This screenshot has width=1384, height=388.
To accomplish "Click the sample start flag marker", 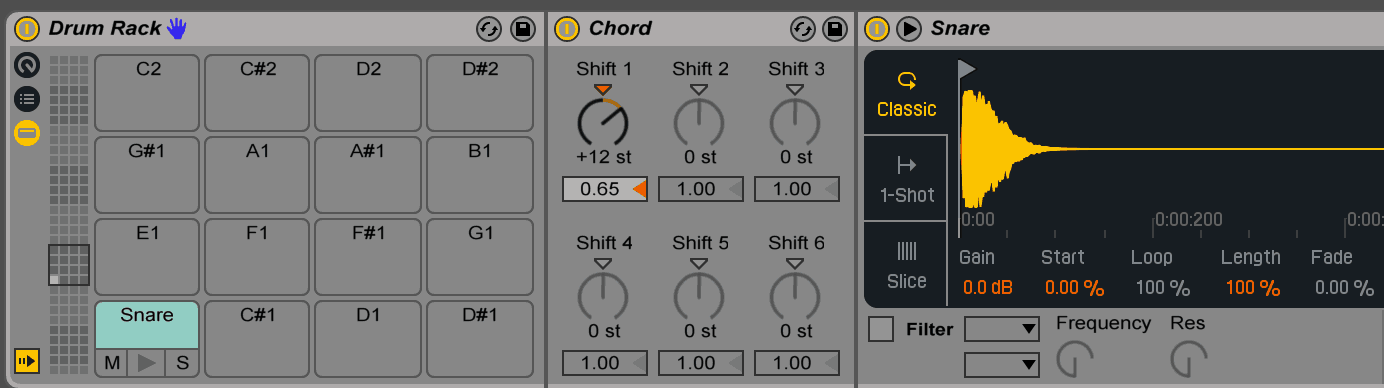I will click(x=966, y=69).
